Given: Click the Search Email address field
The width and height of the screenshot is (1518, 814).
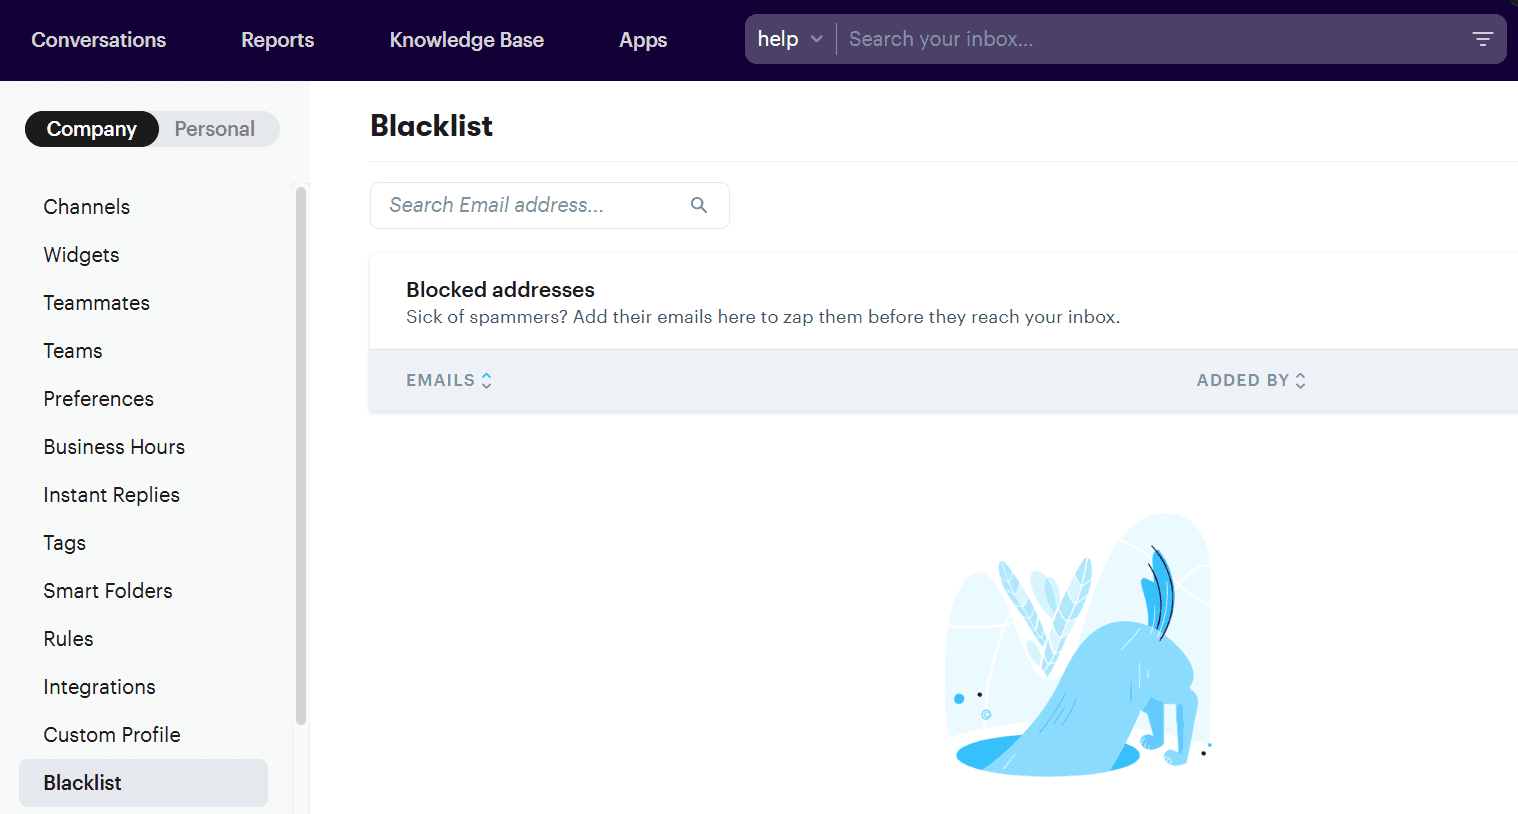Looking at the screenshot, I should tap(520, 205).
